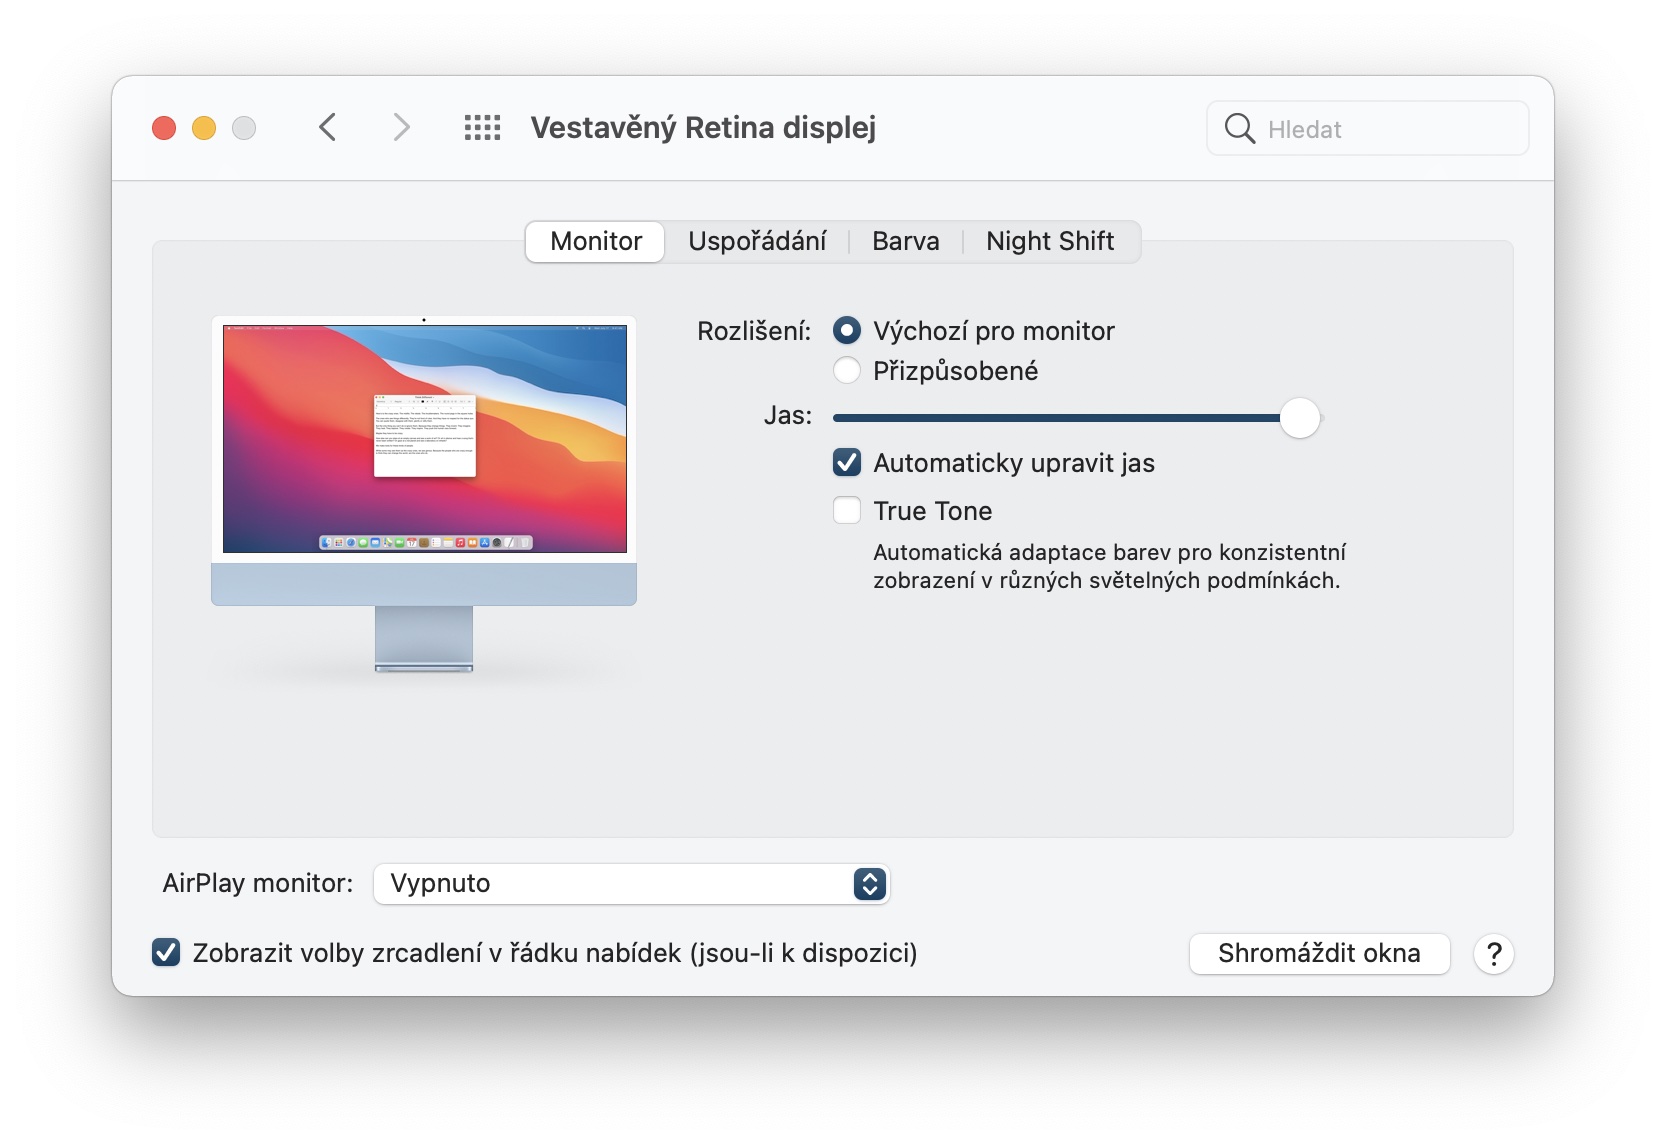
Task: Go forward with the right chevron
Action: tap(401, 127)
